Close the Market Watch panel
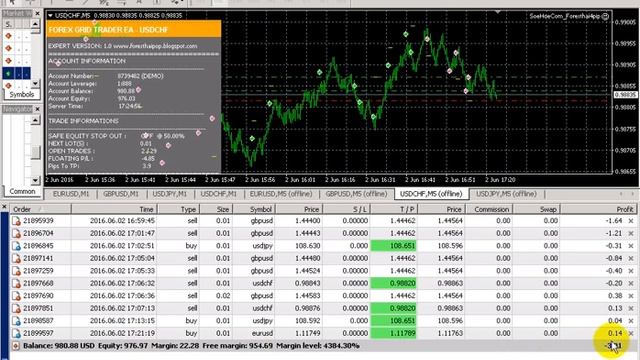Viewport: 640px width, 360px height. 37,13
